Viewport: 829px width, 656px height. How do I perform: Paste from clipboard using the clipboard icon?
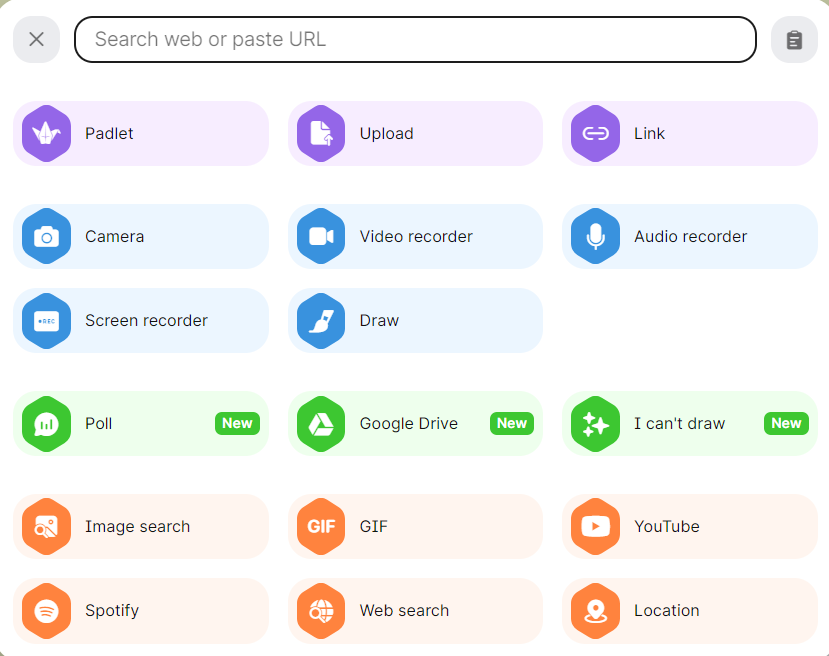tap(794, 40)
